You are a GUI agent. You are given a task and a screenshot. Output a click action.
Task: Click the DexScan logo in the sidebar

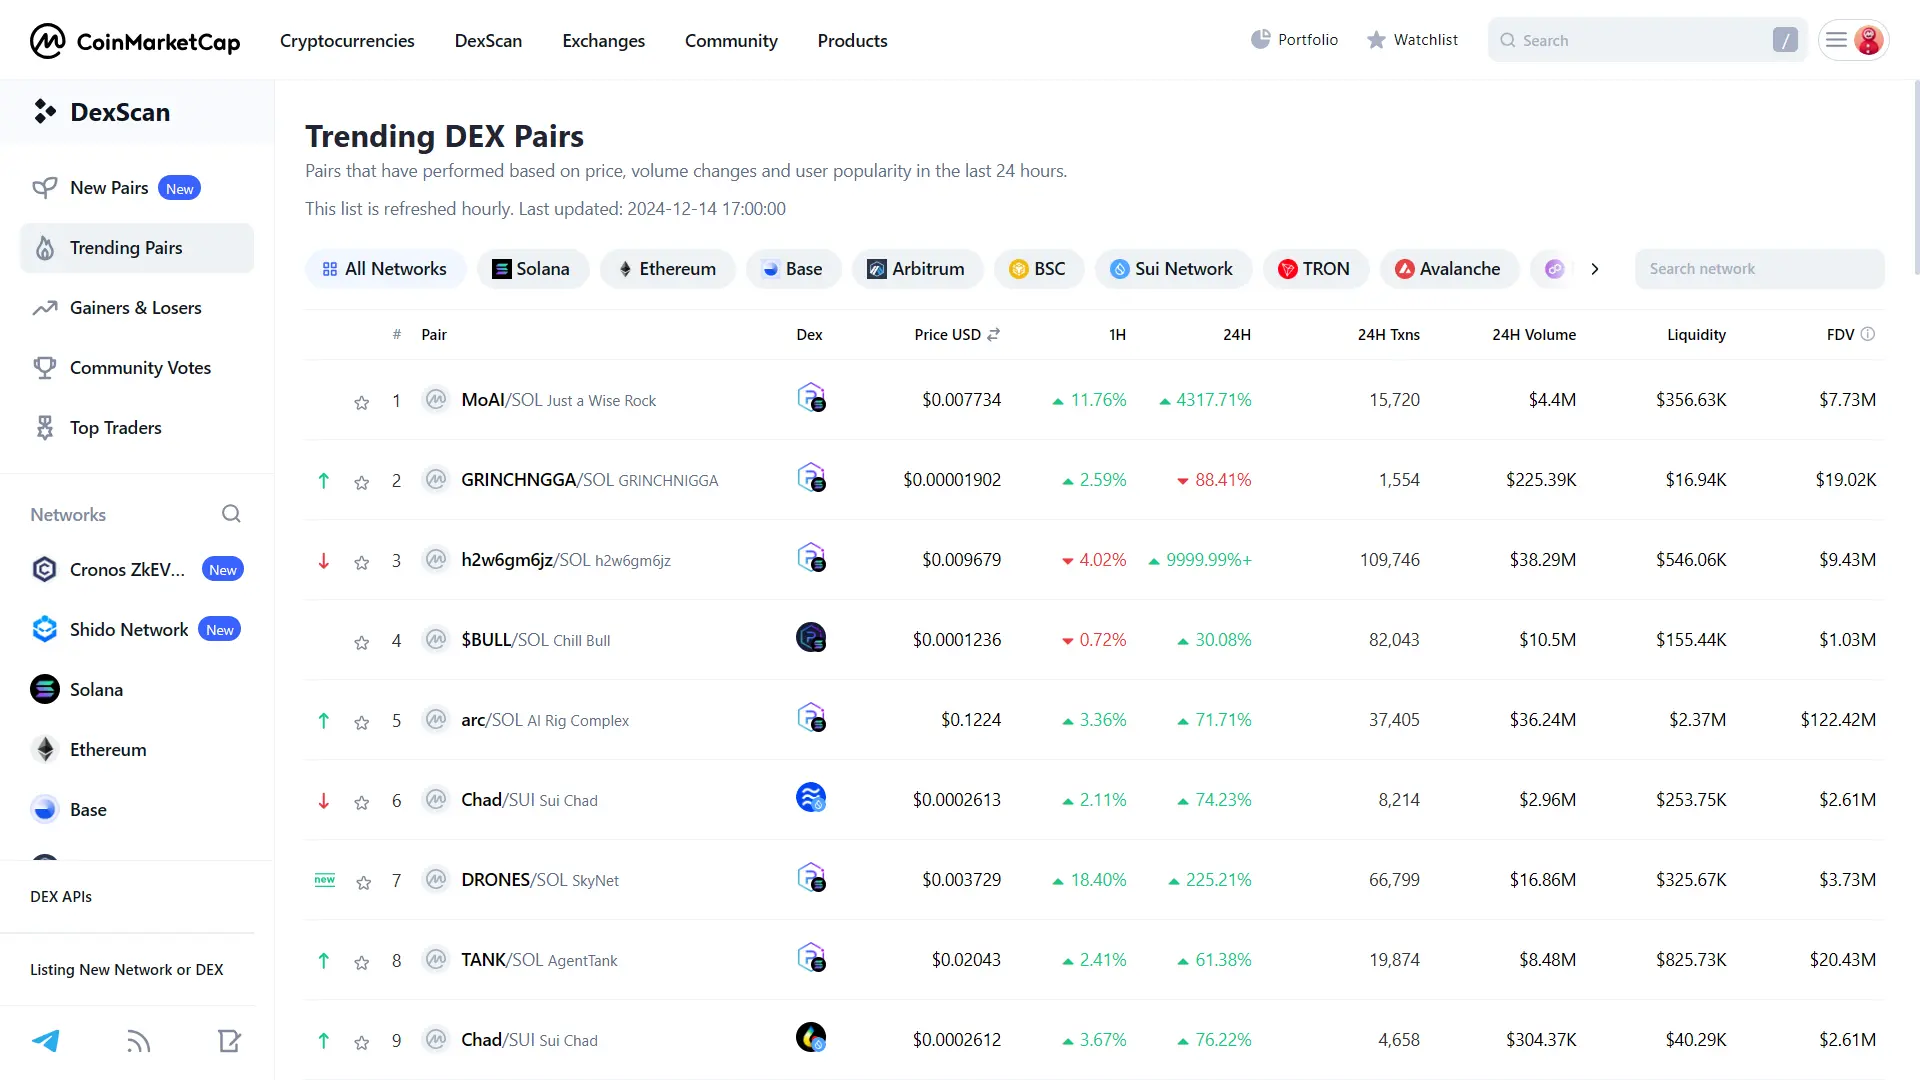pos(100,112)
